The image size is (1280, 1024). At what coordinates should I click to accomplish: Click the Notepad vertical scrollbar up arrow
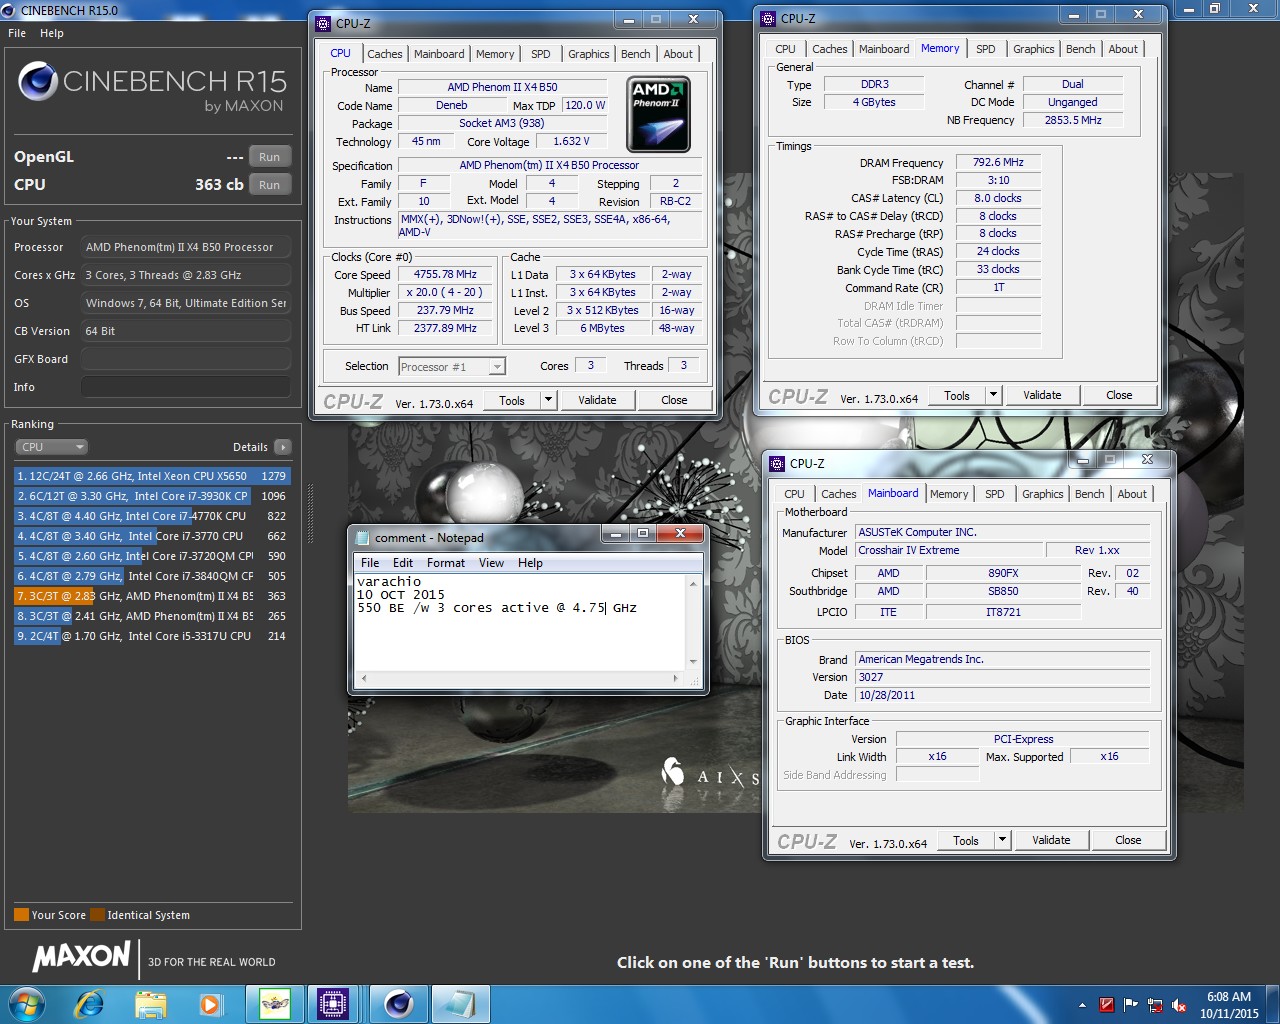pos(694,583)
